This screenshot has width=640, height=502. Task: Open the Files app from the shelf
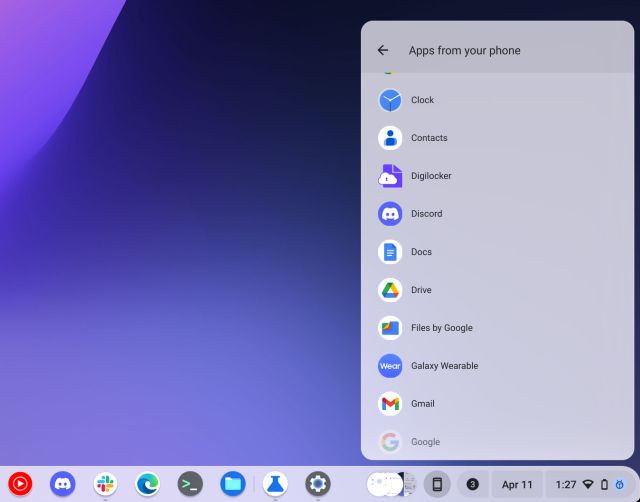[x=233, y=484]
